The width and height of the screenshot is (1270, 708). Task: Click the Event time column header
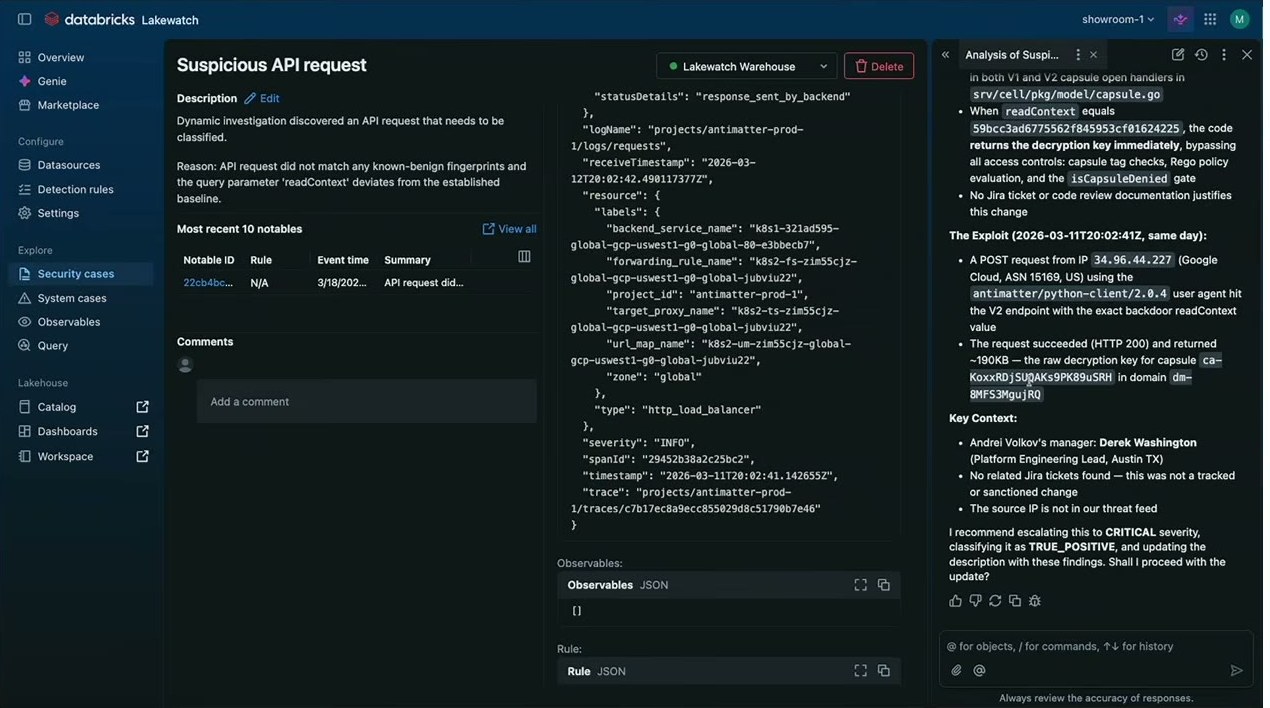click(x=343, y=260)
